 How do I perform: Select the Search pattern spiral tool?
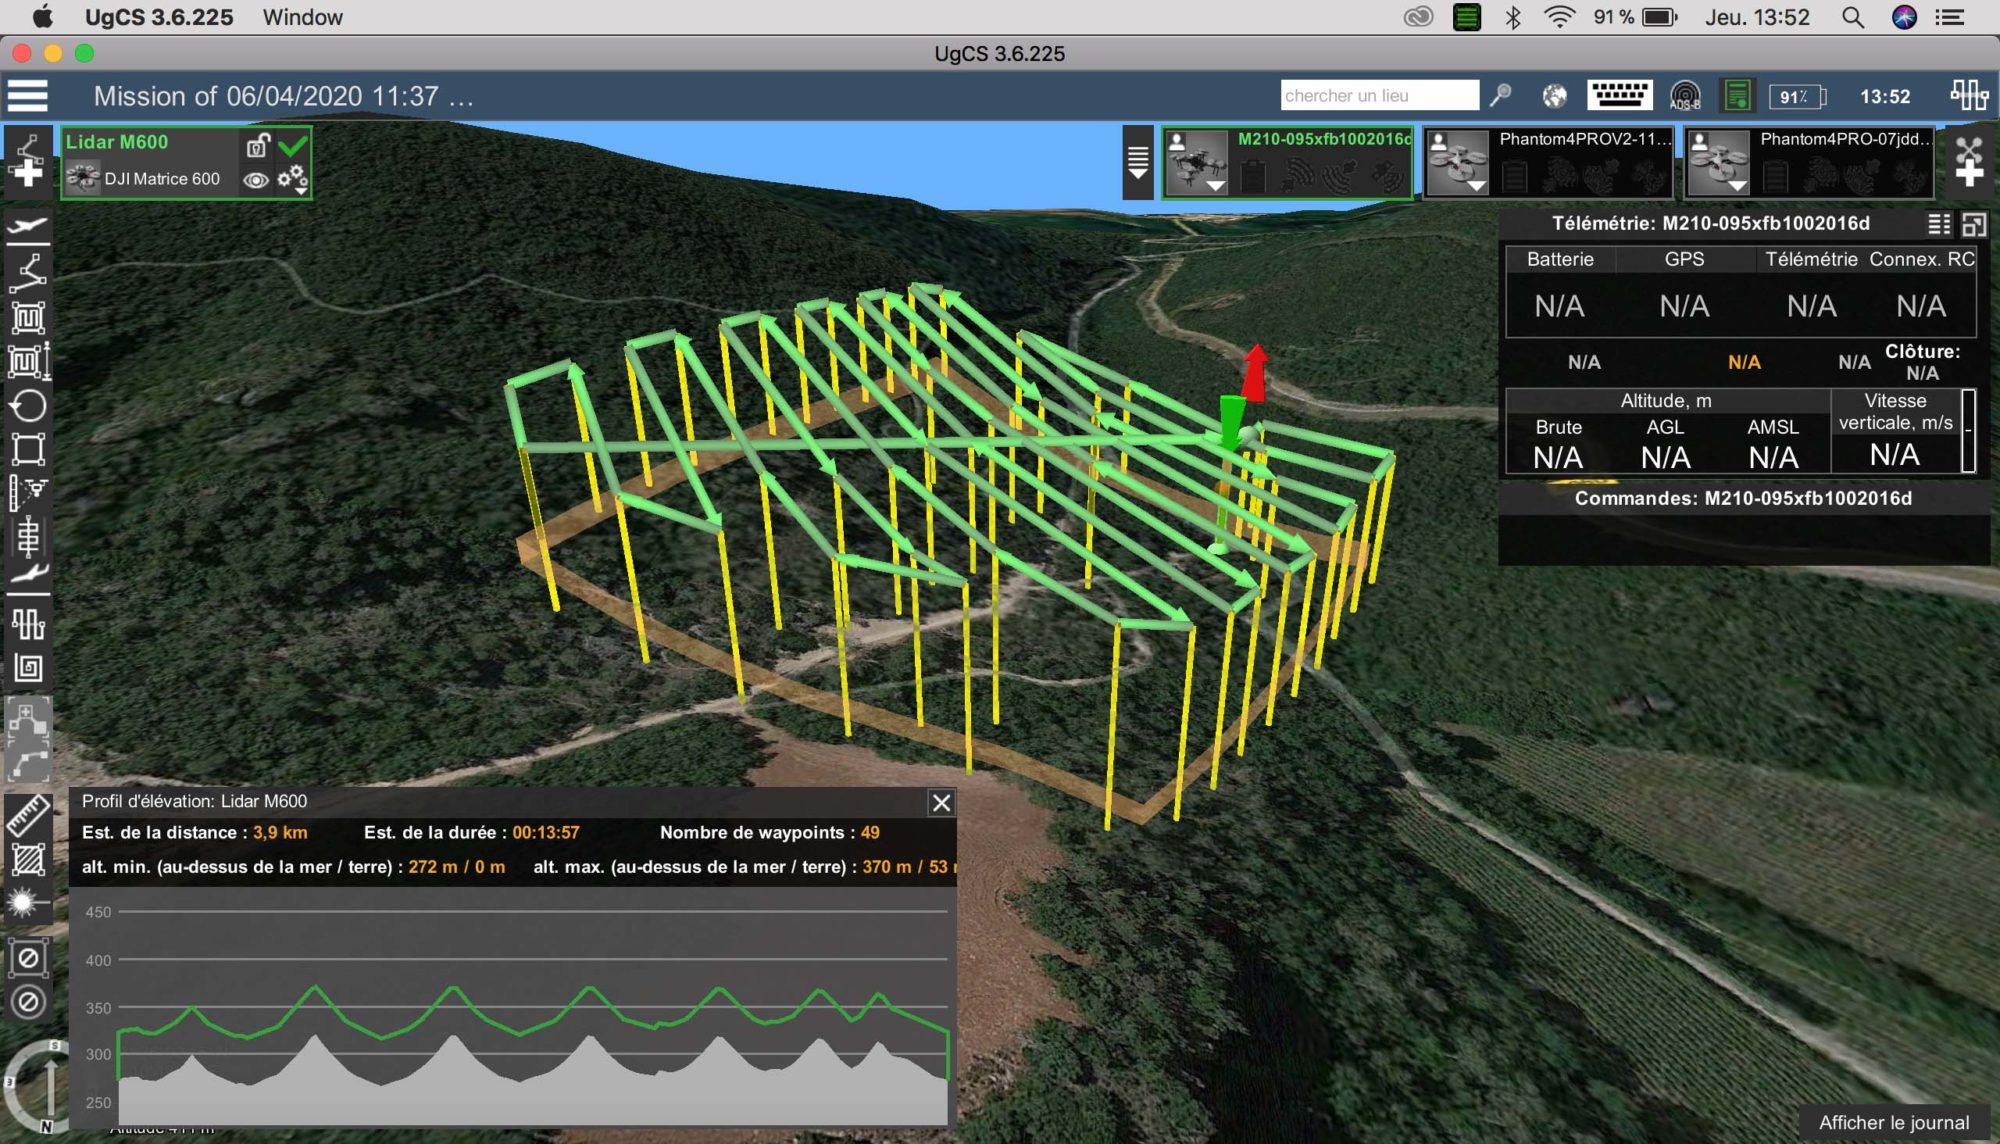(28, 667)
